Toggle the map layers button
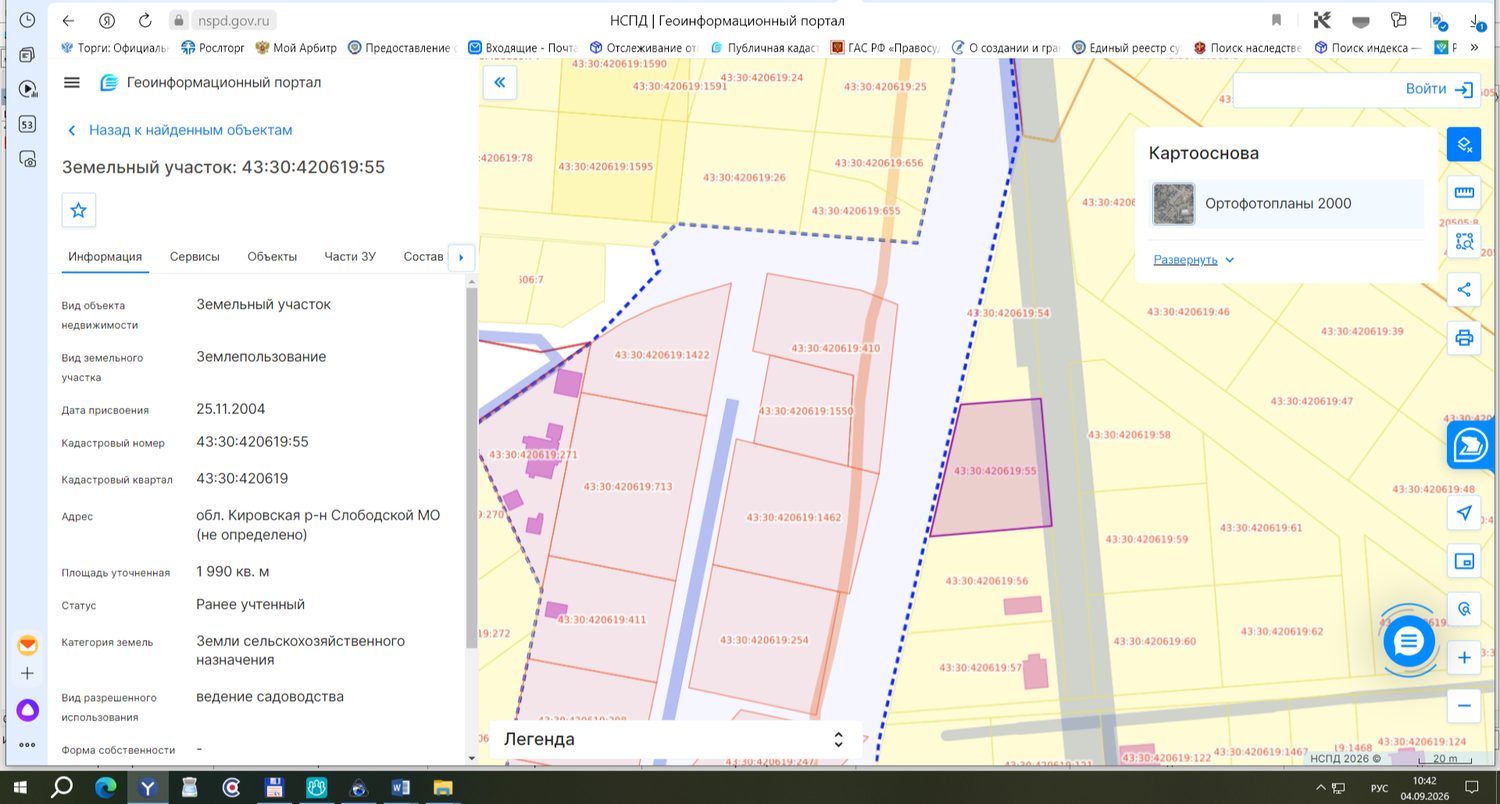Viewport: 1500px width, 804px height. point(1464,144)
